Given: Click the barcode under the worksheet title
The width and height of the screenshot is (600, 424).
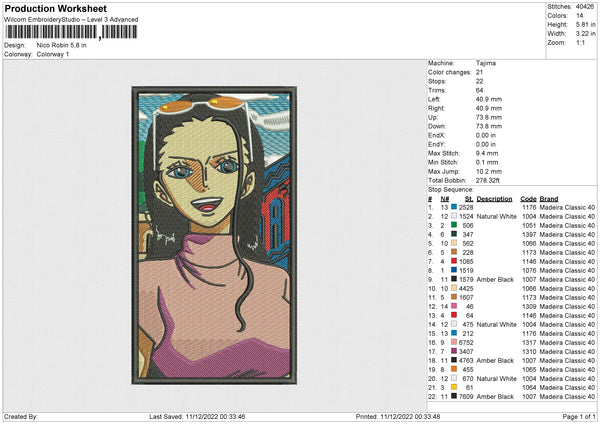Looking at the screenshot, I should pyautogui.click(x=71, y=32).
